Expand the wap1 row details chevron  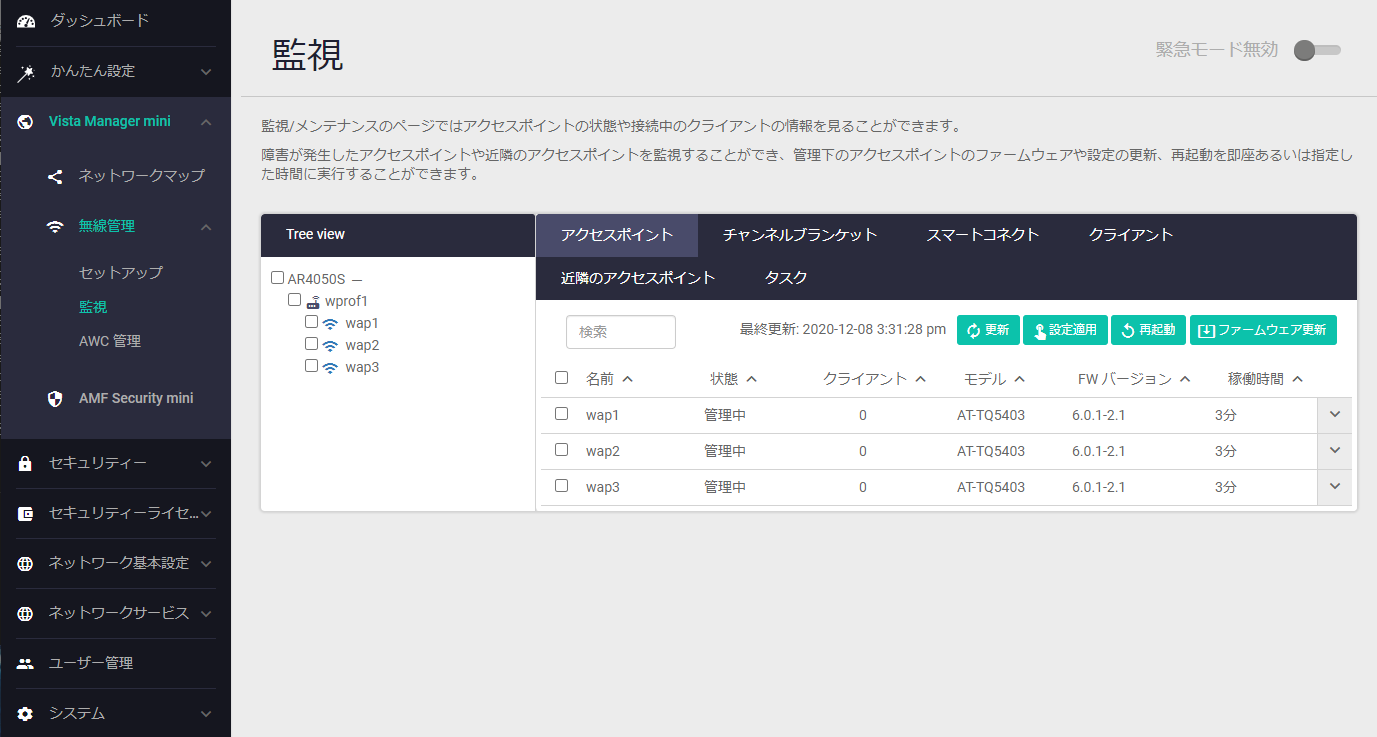point(1334,414)
